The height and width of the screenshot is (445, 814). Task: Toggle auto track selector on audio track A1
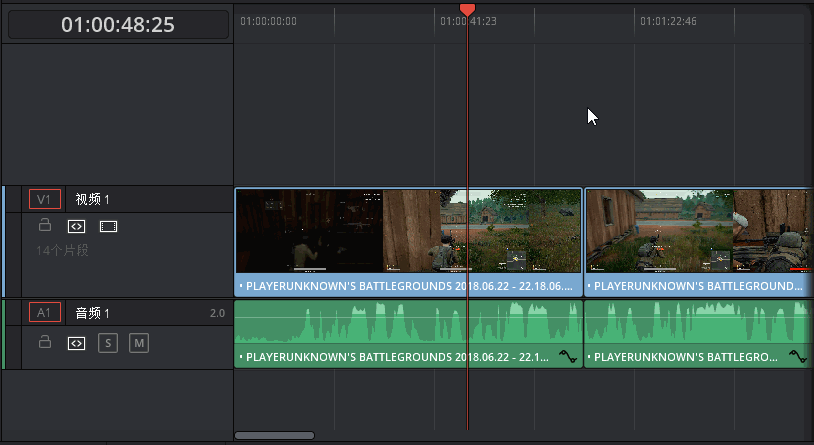point(76,343)
